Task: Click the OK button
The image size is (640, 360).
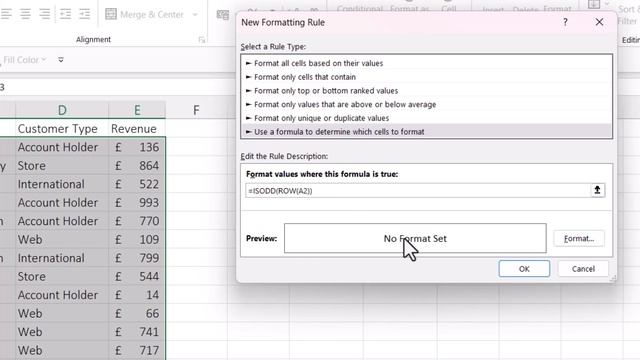Action: point(524,269)
